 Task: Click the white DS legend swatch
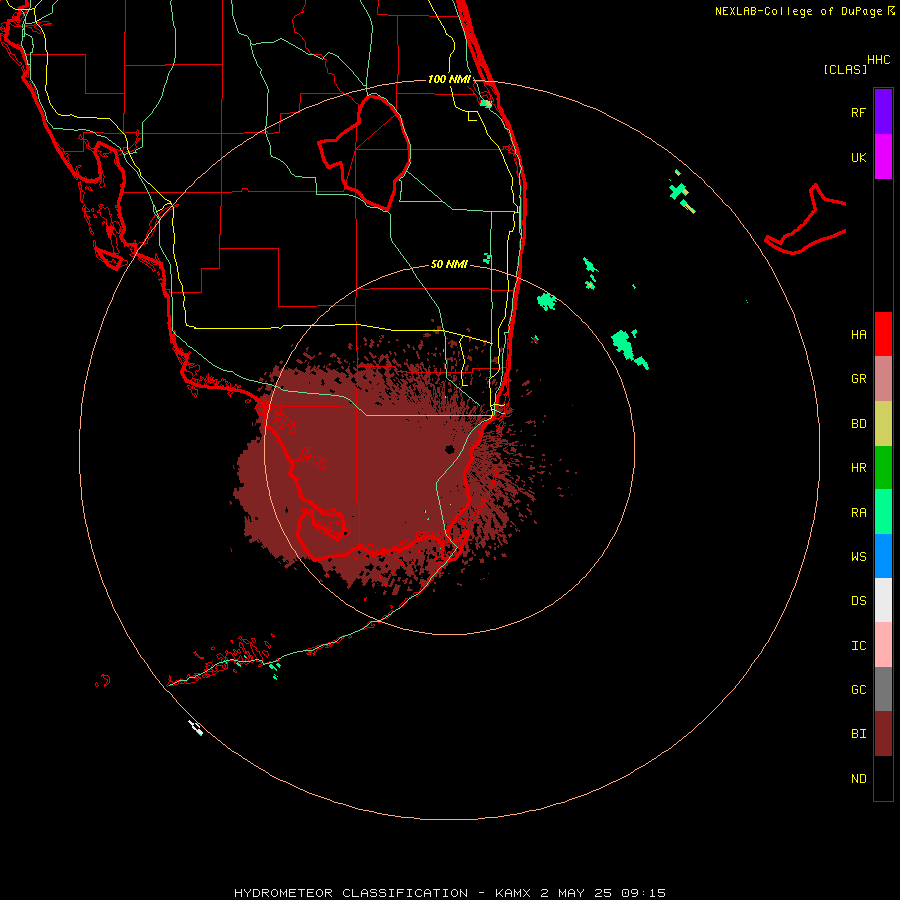tap(883, 600)
